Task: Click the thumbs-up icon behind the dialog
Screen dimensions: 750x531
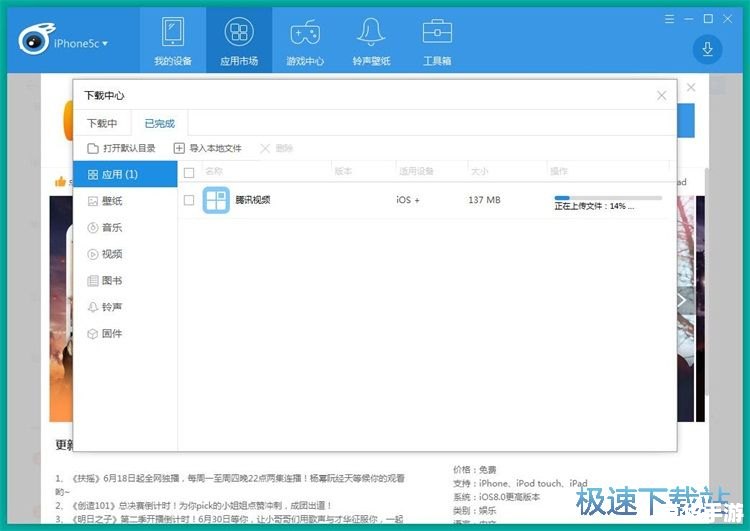Action: pyautogui.click(x=60, y=182)
